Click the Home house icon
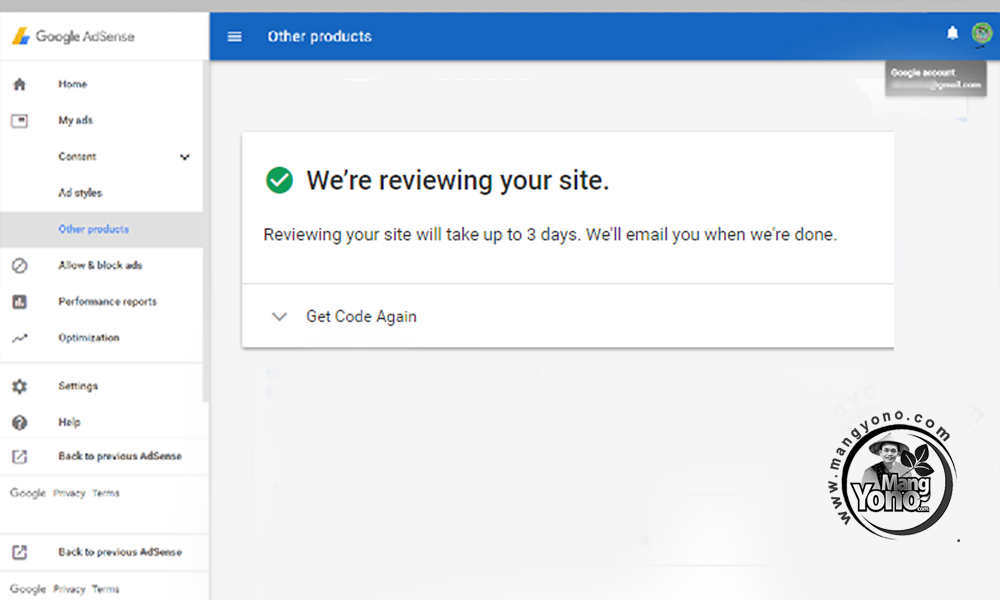1000x600 pixels. click(19, 85)
